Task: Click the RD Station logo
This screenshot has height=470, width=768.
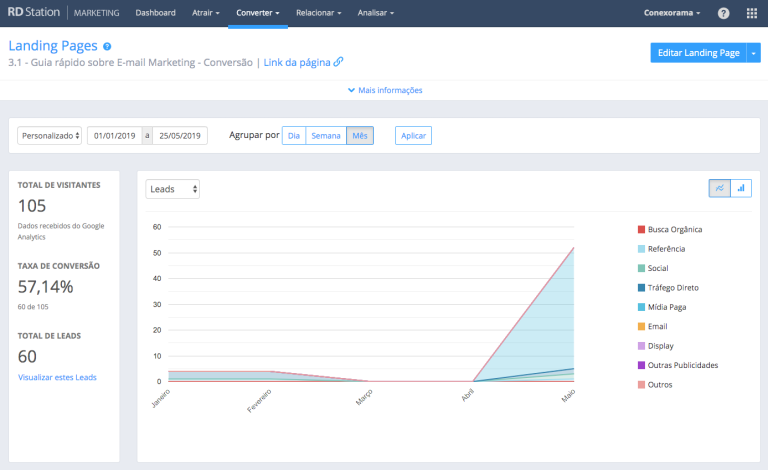Action: coord(36,13)
